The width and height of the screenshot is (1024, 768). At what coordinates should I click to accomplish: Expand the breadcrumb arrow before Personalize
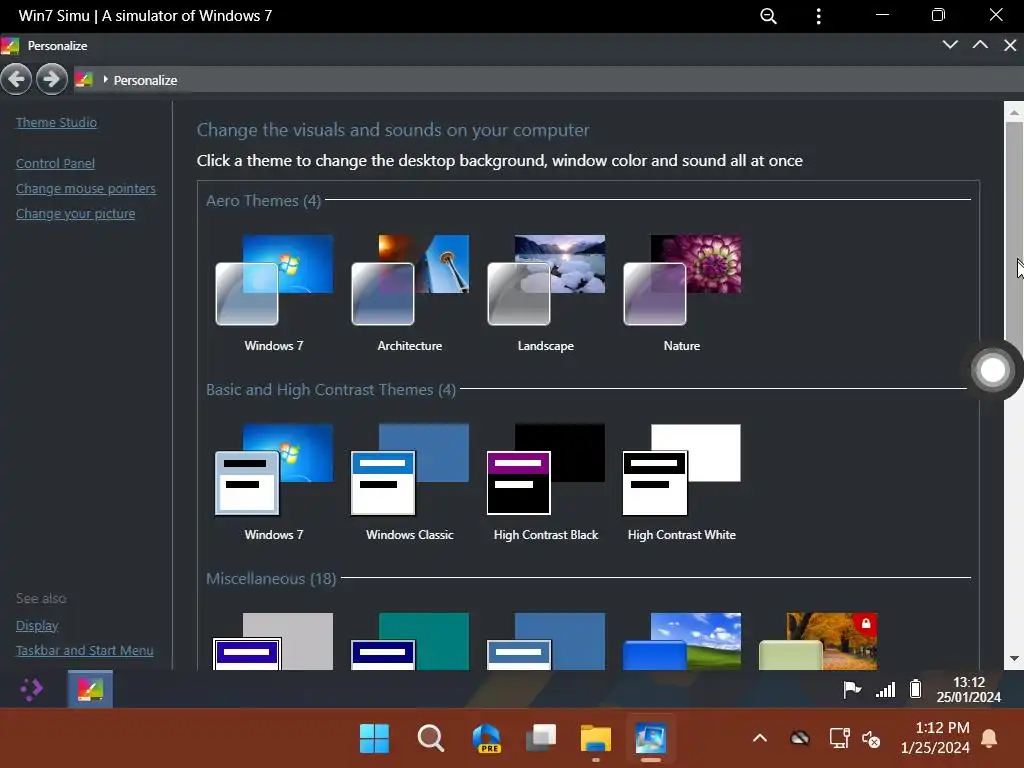click(105, 80)
